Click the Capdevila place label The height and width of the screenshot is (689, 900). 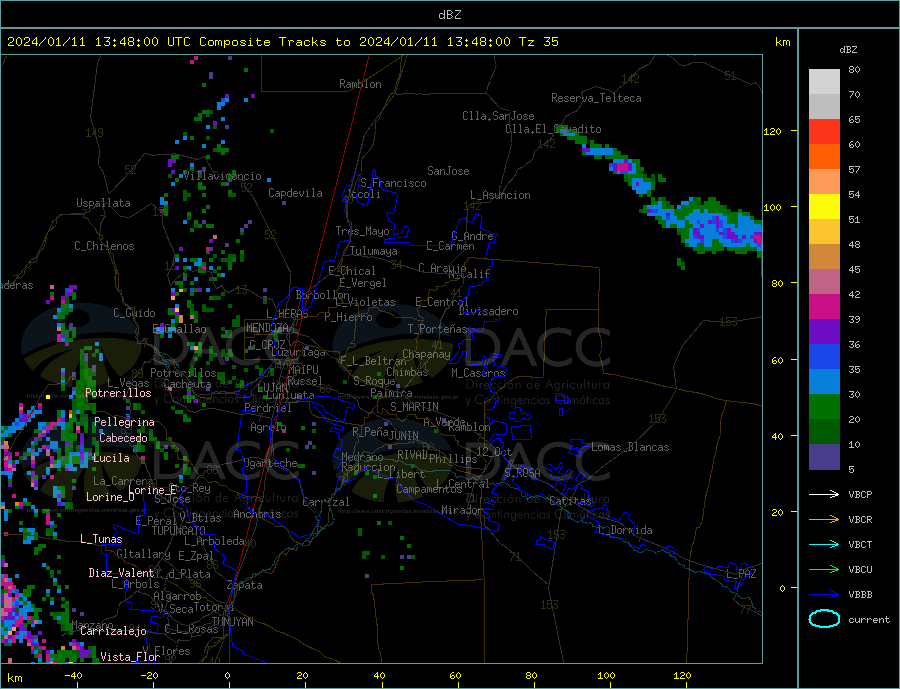(x=295, y=193)
